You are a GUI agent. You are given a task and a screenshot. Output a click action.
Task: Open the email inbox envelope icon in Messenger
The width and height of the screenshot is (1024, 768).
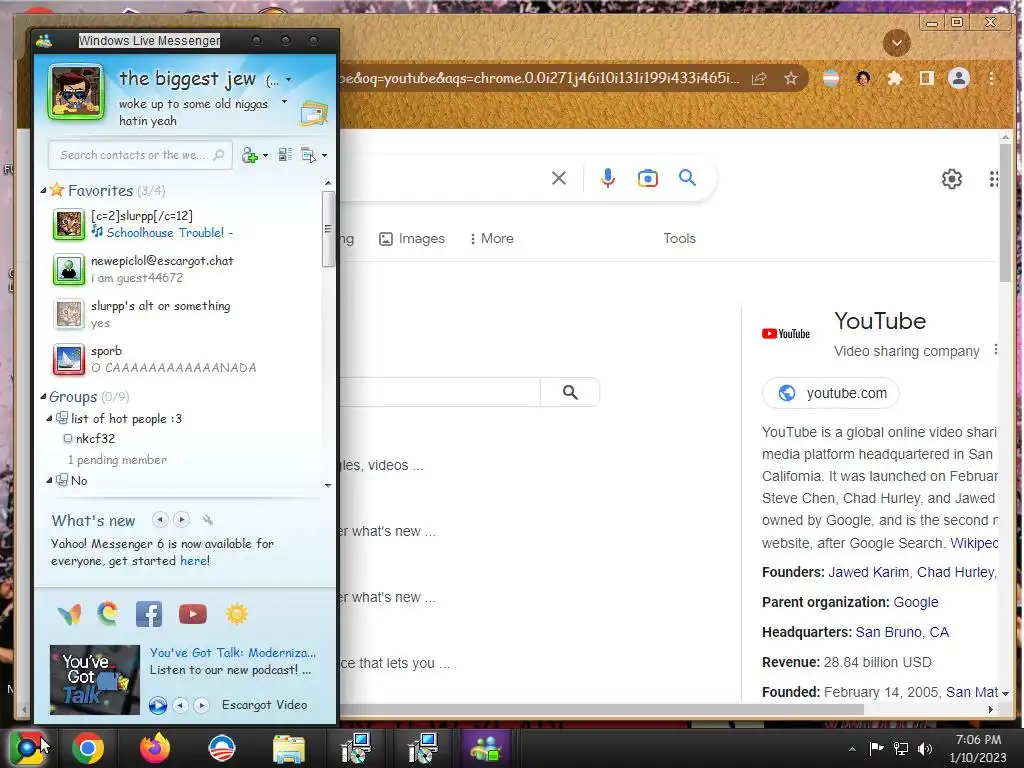pyautogui.click(x=313, y=113)
